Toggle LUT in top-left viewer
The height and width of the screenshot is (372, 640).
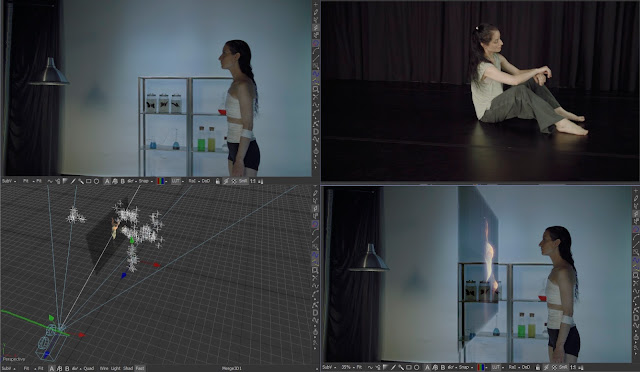pyautogui.click(x=176, y=181)
